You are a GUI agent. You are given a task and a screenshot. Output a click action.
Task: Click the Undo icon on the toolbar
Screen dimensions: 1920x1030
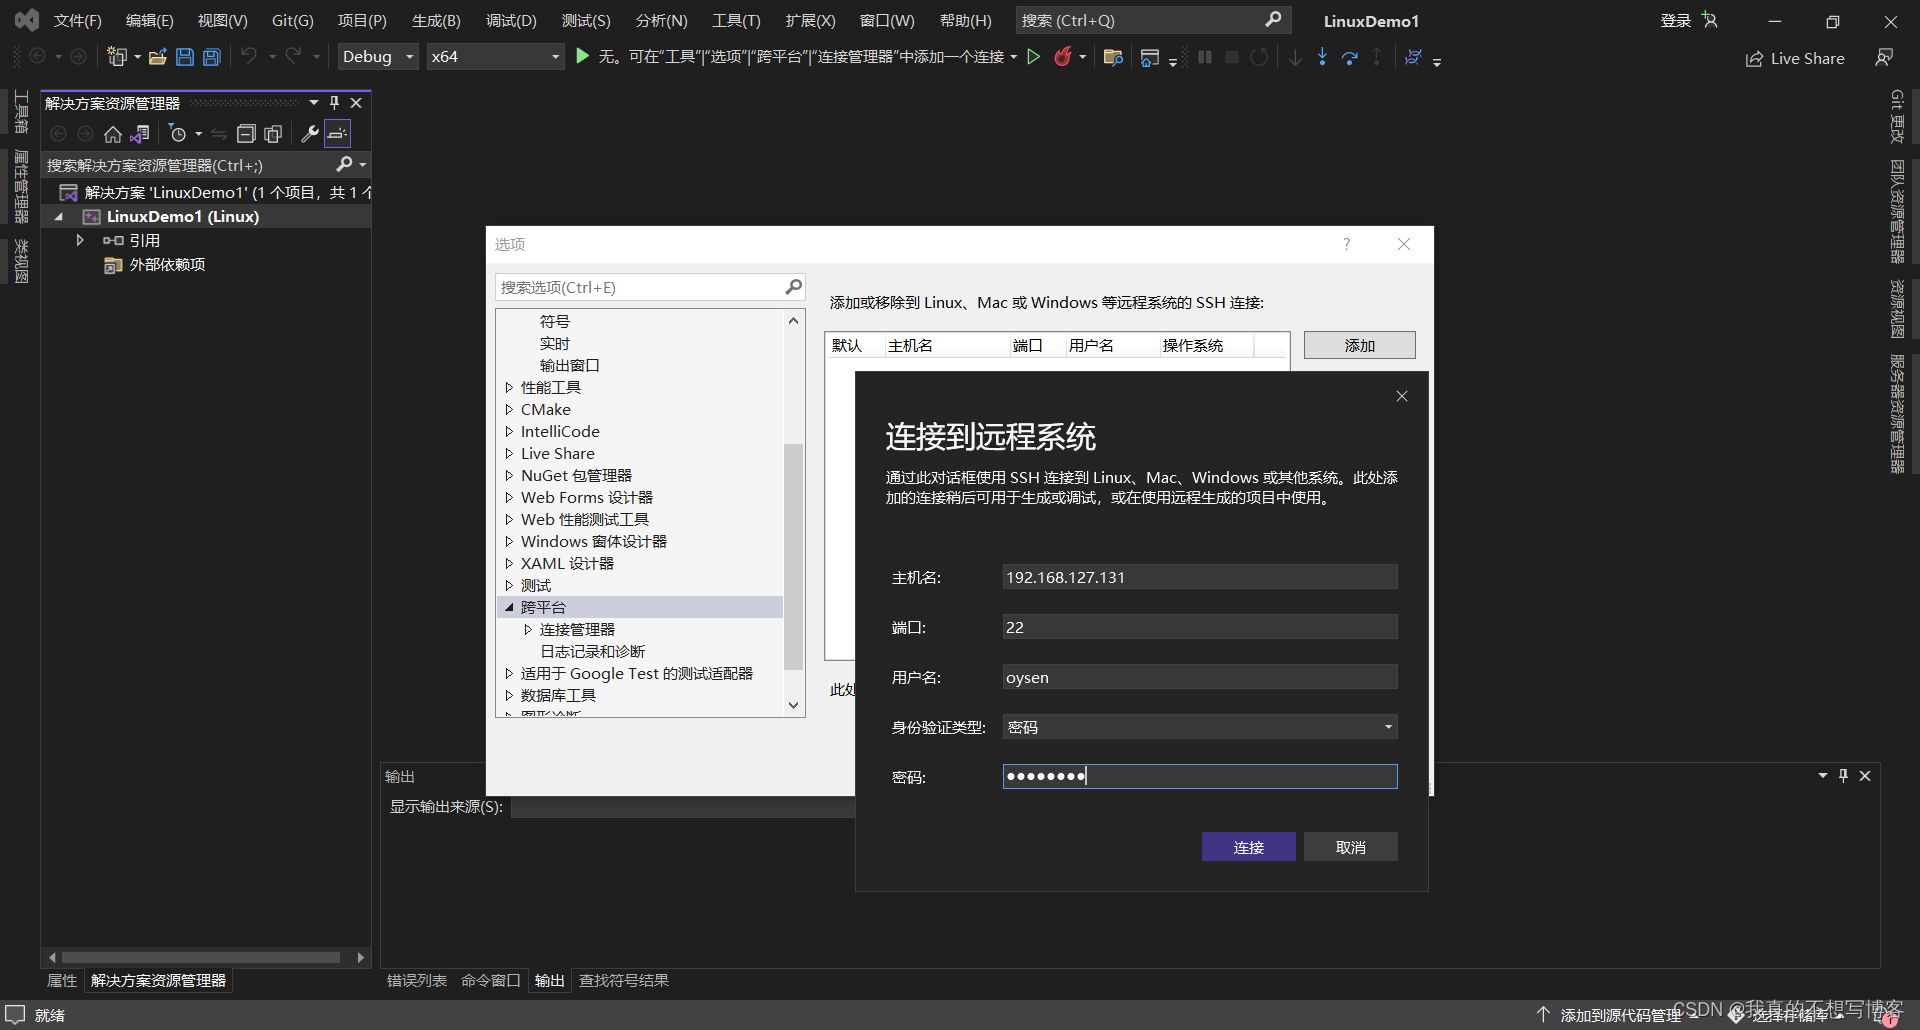[250, 57]
